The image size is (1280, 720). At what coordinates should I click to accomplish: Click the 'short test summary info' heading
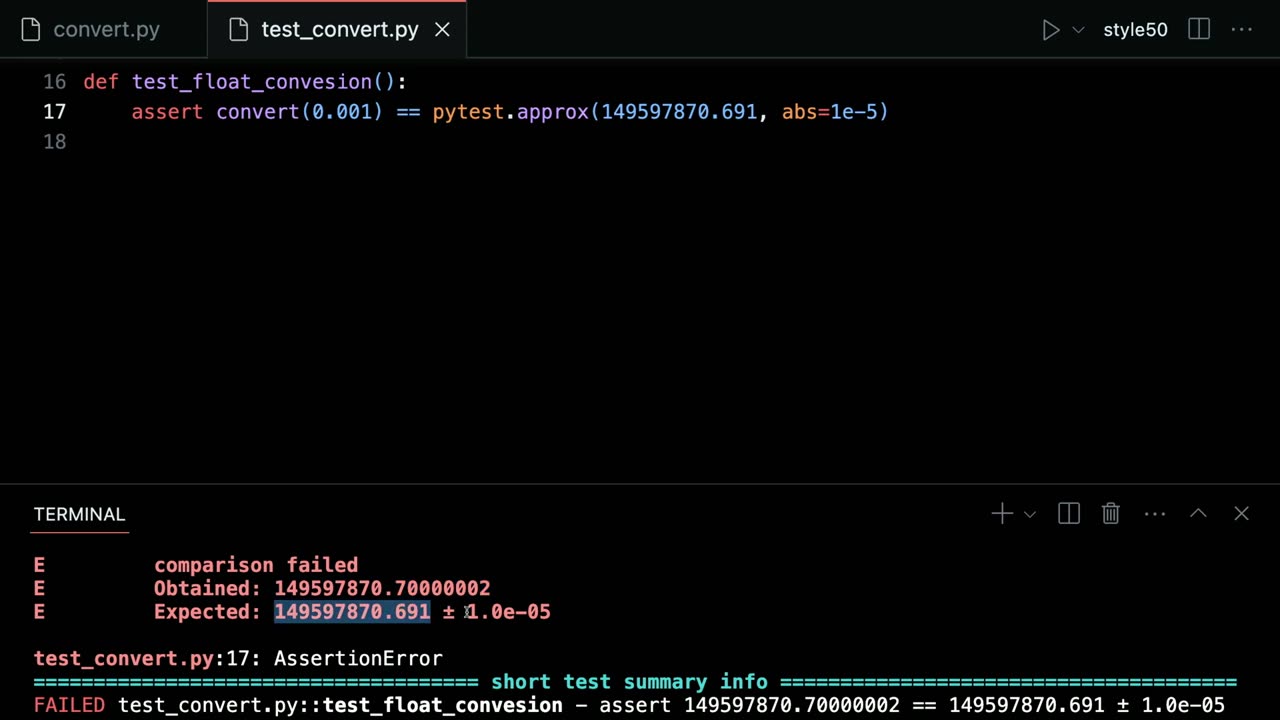[629, 682]
